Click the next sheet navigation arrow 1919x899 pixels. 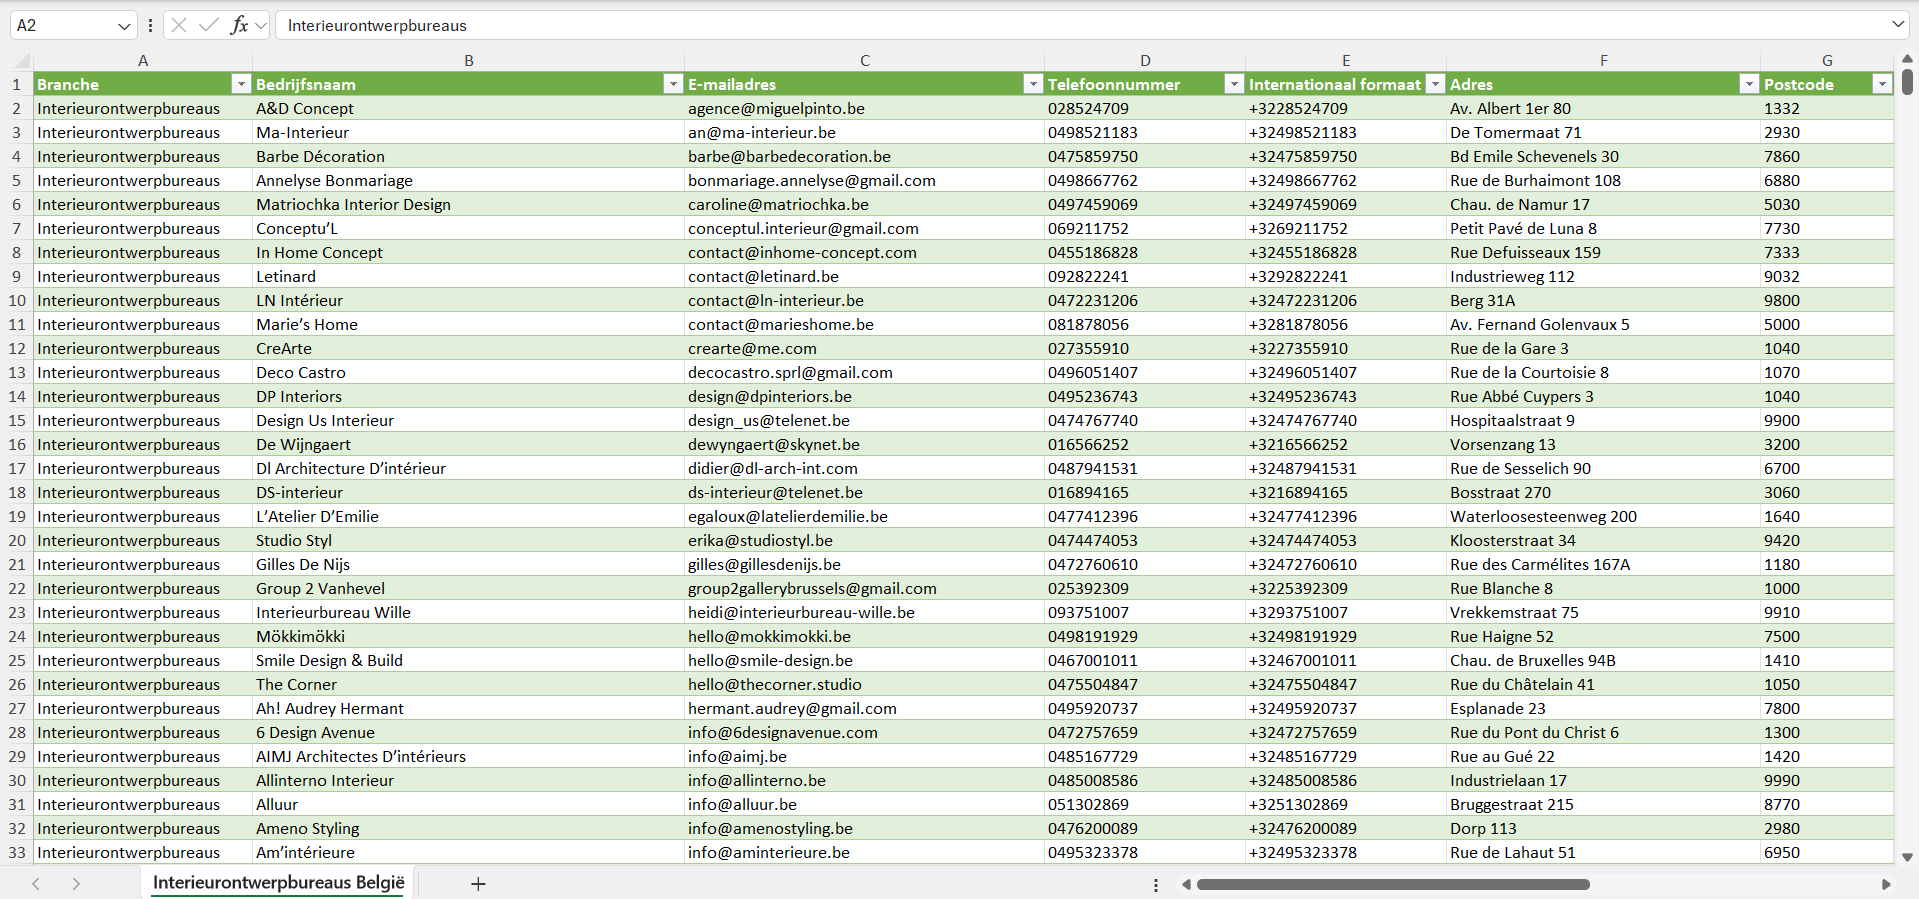76,884
